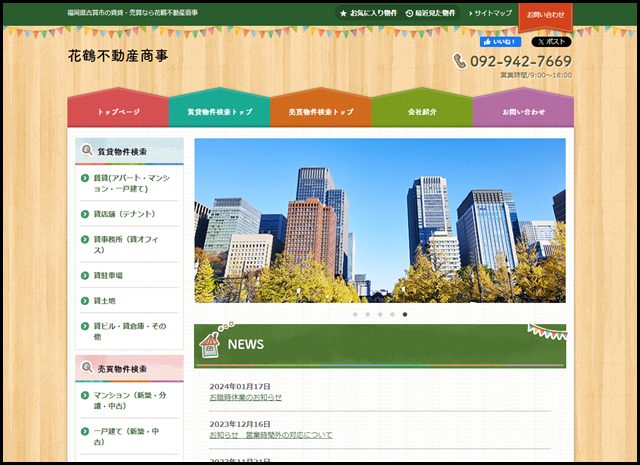Open お気に入り物件 star favorites link
The height and width of the screenshot is (465, 640).
click(x=368, y=13)
